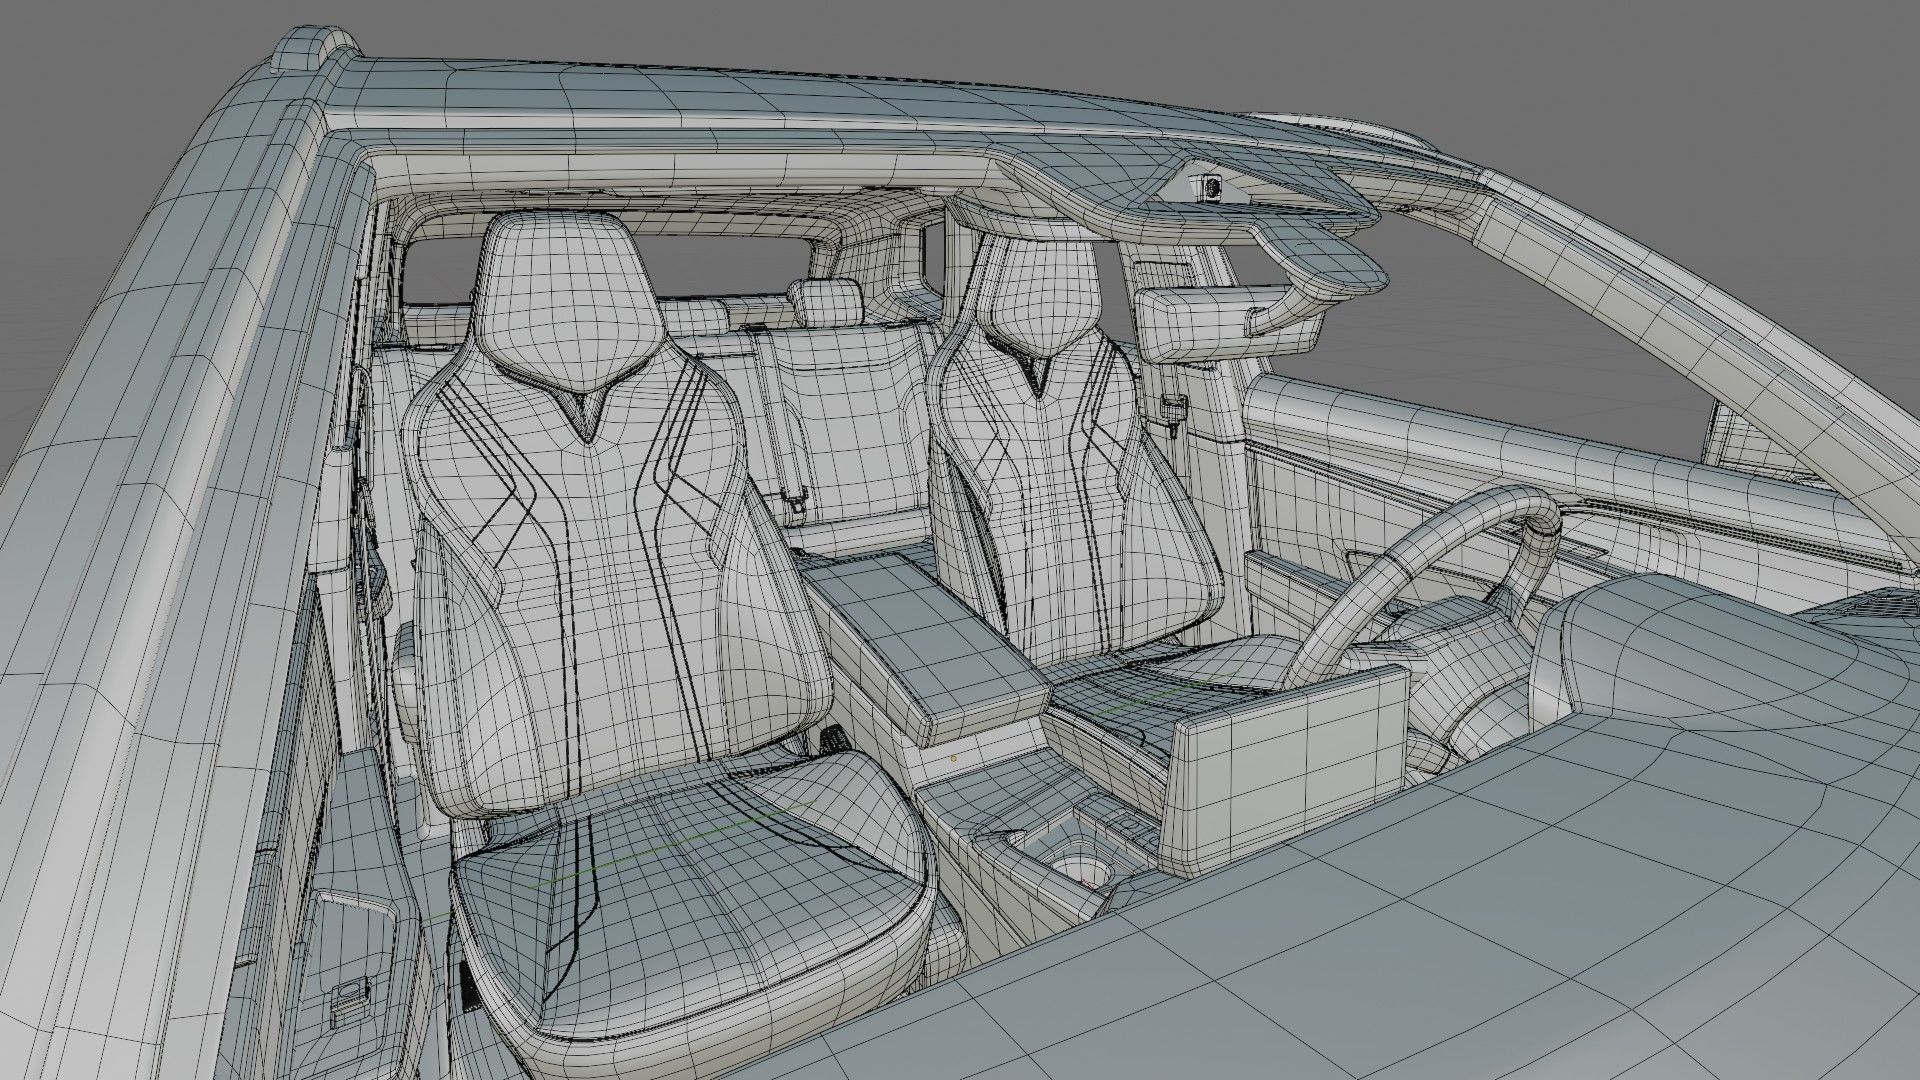Select the left front seat headrest
1920x1080 pixels.
[570, 302]
